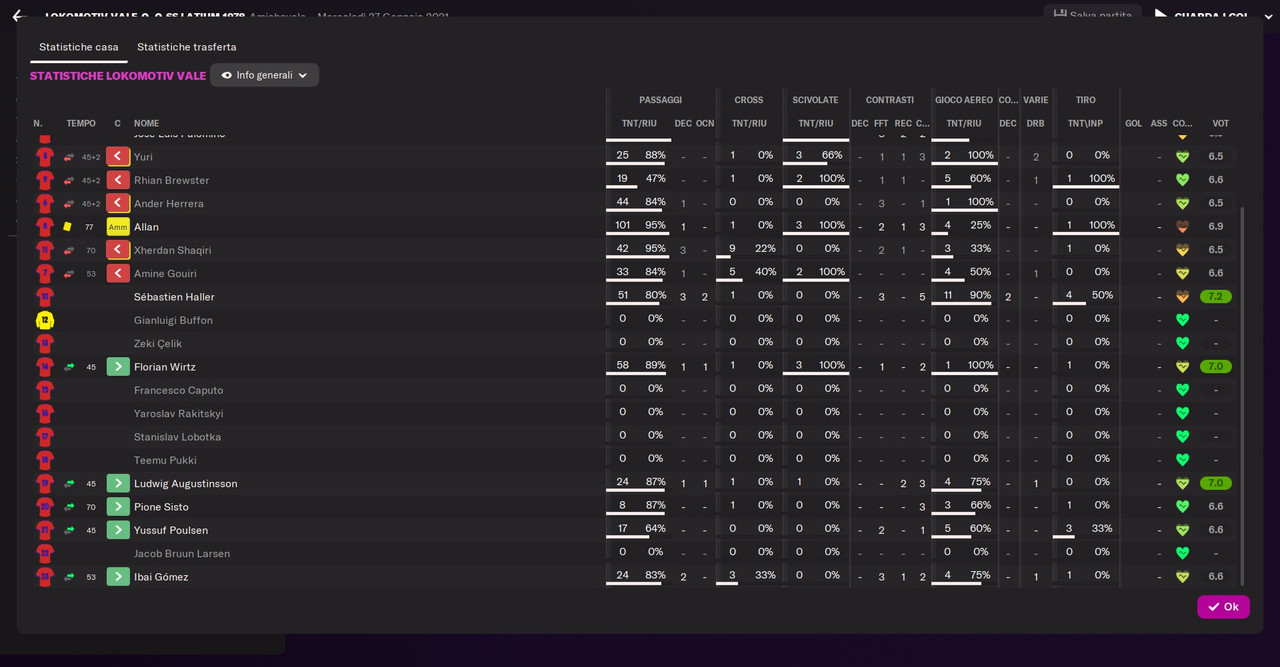Click Sébastien Haller's 90% aerial percentage
The height and width of the screenshot is (667, 1280).
981,296
